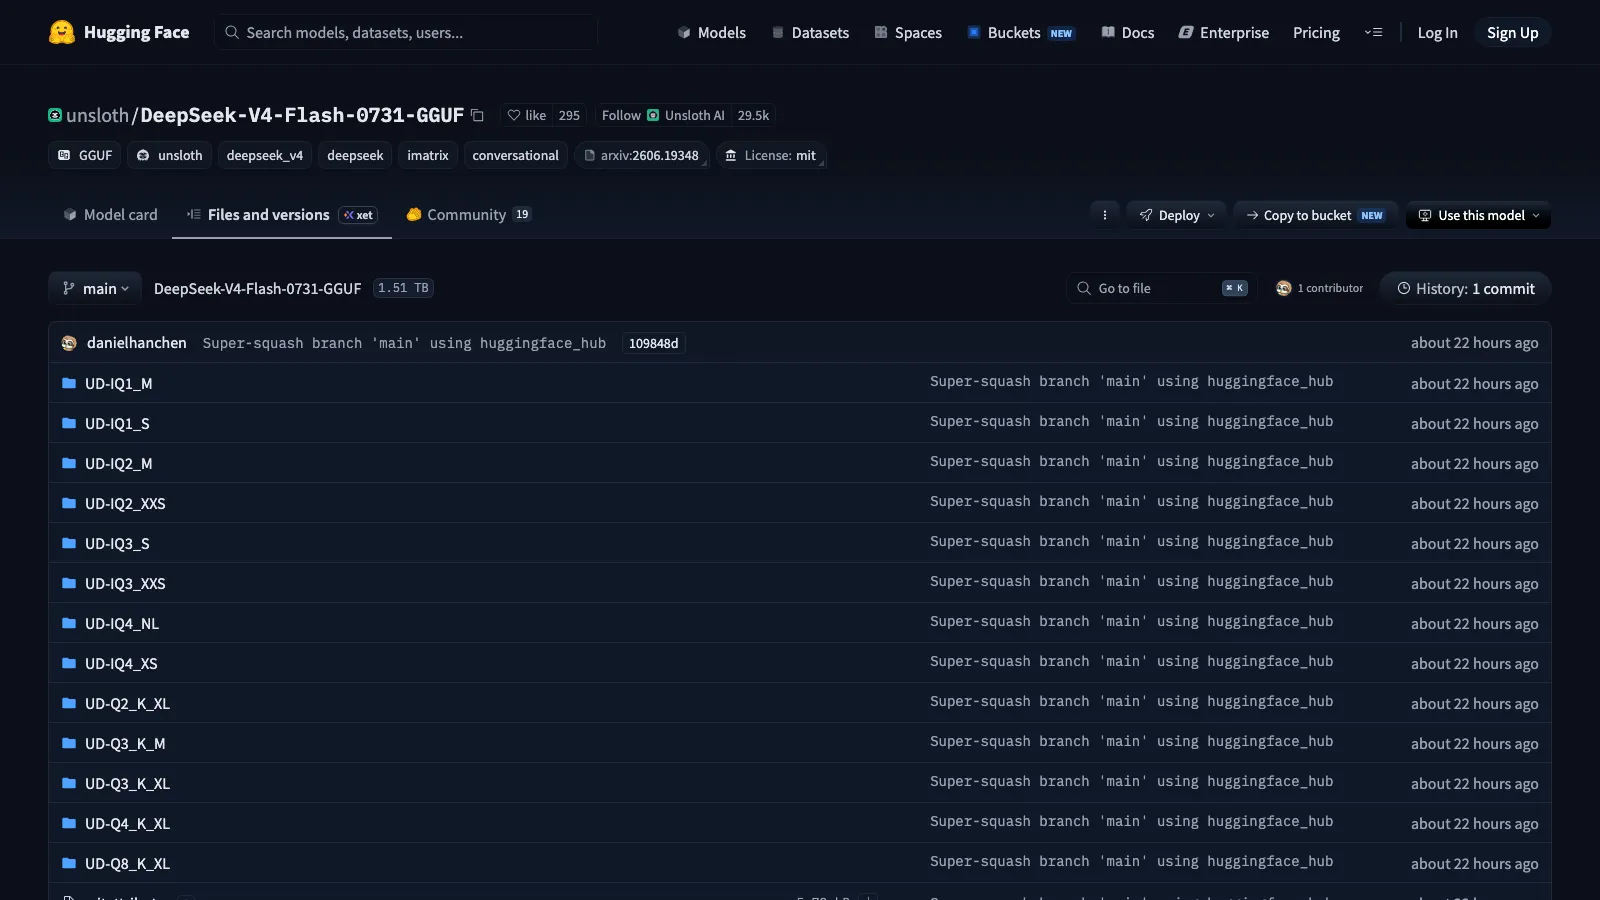
Task: Open Docs in the top navigation
Action: 1128,32
